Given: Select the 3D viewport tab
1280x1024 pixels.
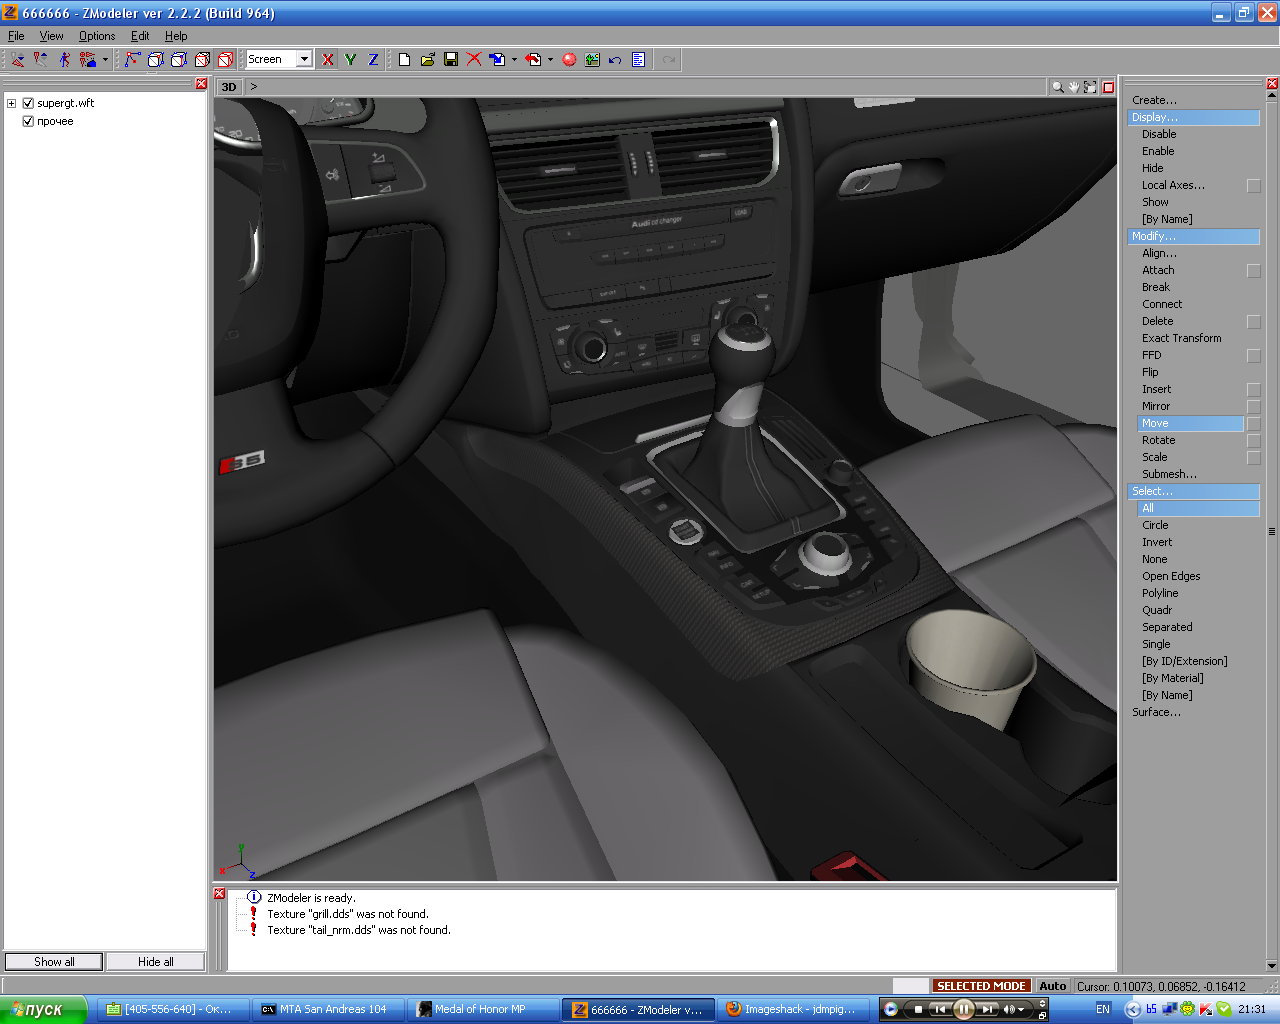Looking at the screenshot, I should point(229,87).
